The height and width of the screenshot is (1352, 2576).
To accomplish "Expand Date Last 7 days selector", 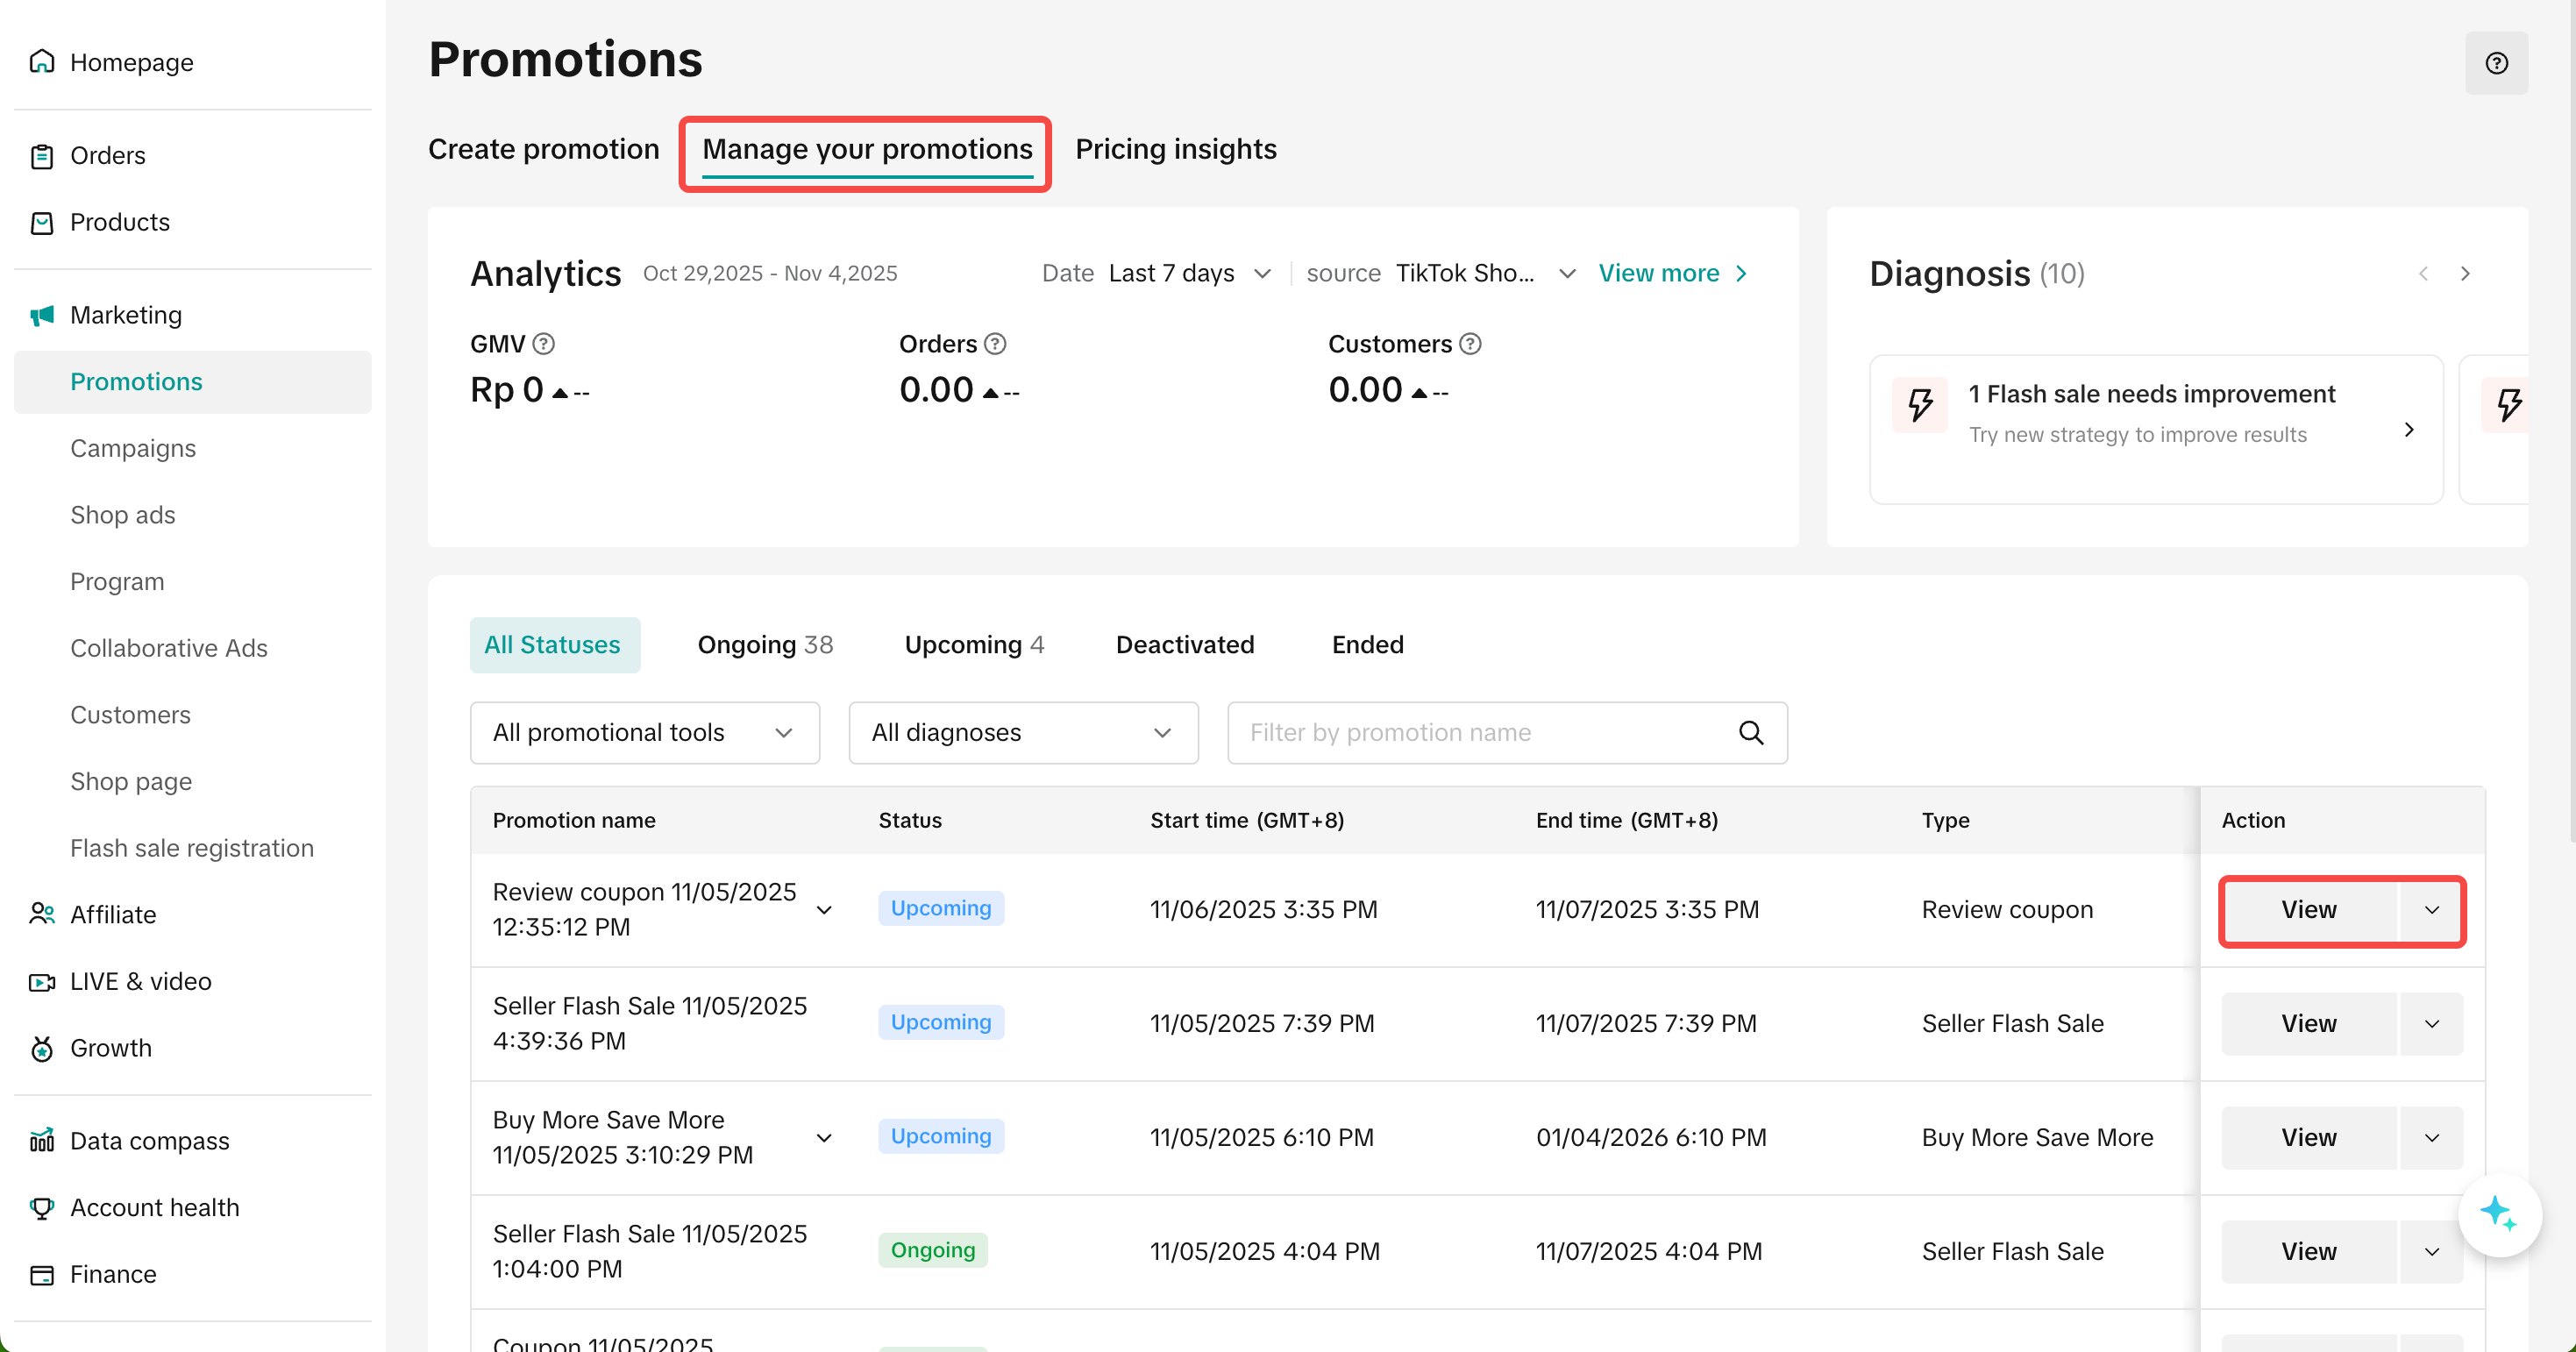I will pos(1189,274).
